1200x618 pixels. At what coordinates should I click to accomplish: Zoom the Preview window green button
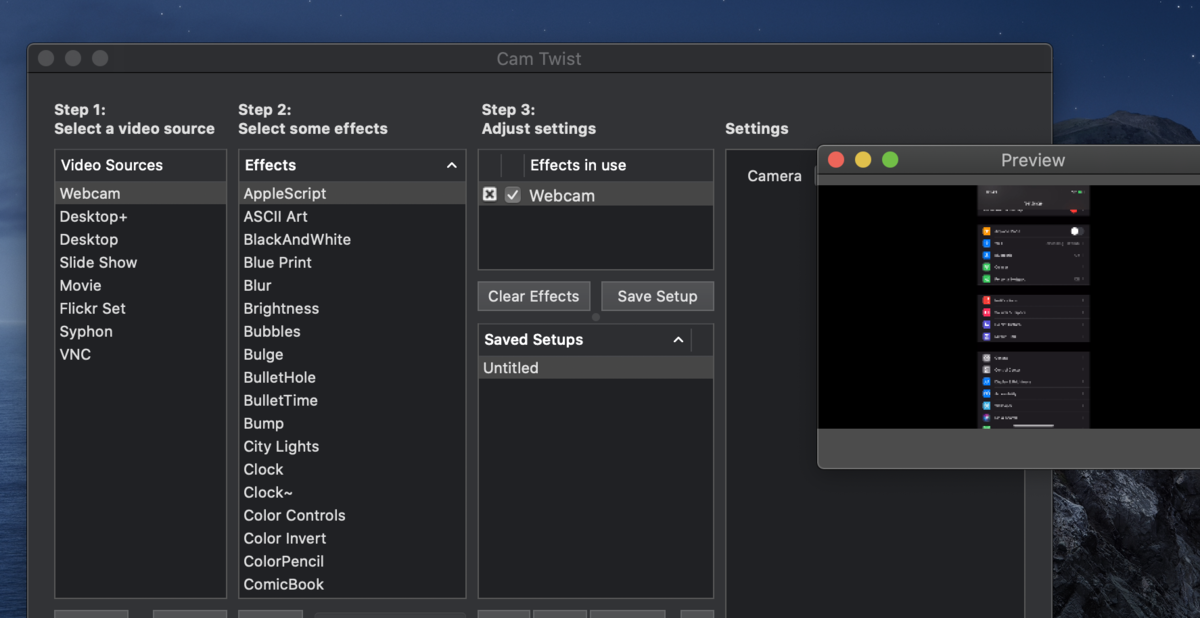click(890, 160)
